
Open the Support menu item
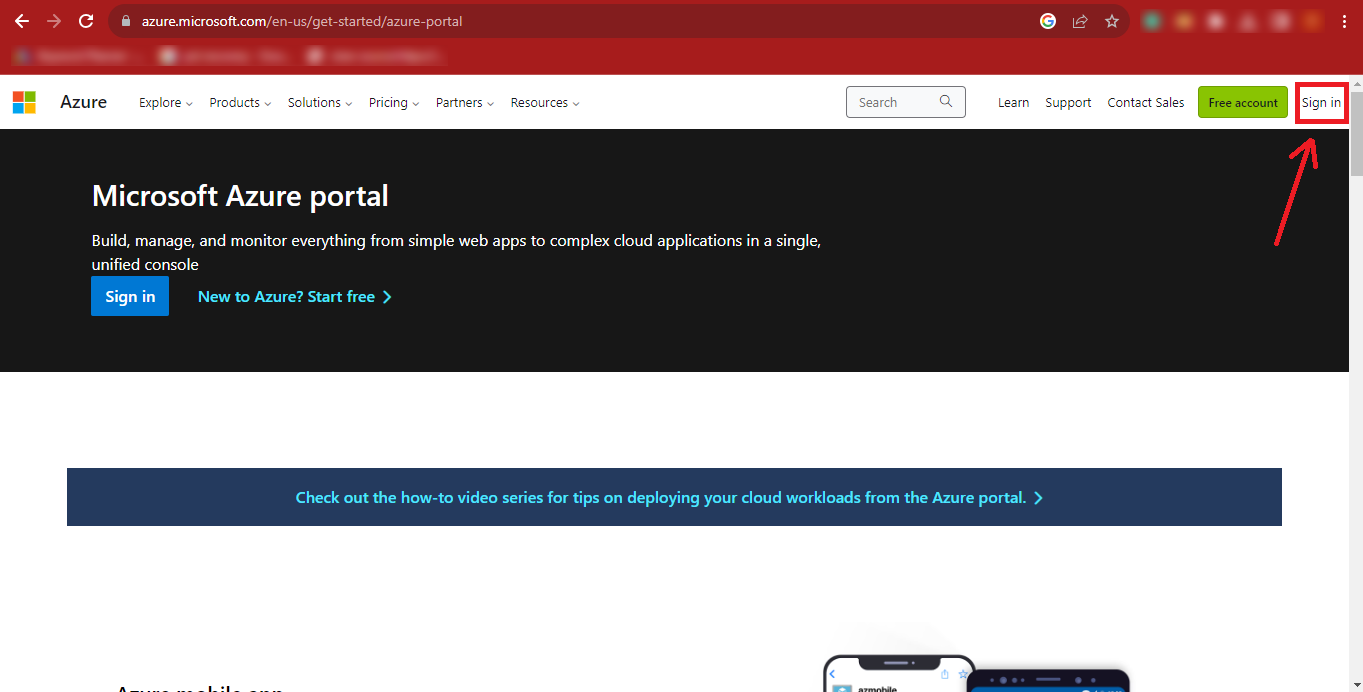pos(1068,103)
